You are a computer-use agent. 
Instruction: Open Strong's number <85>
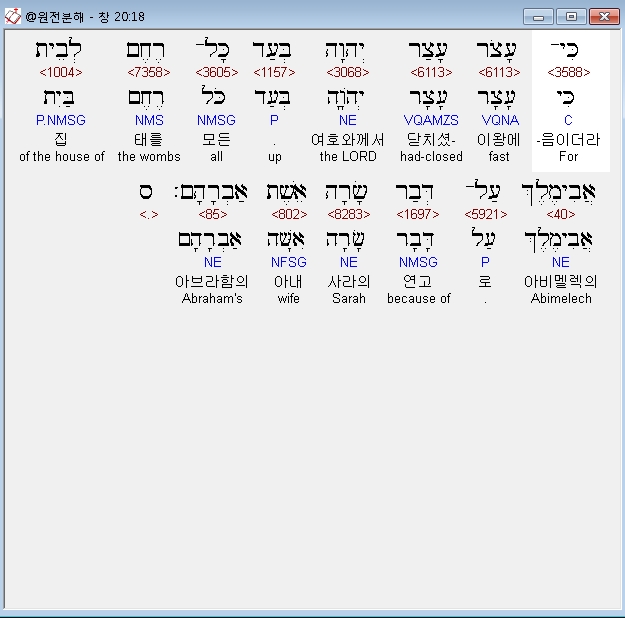pos(212,215)
